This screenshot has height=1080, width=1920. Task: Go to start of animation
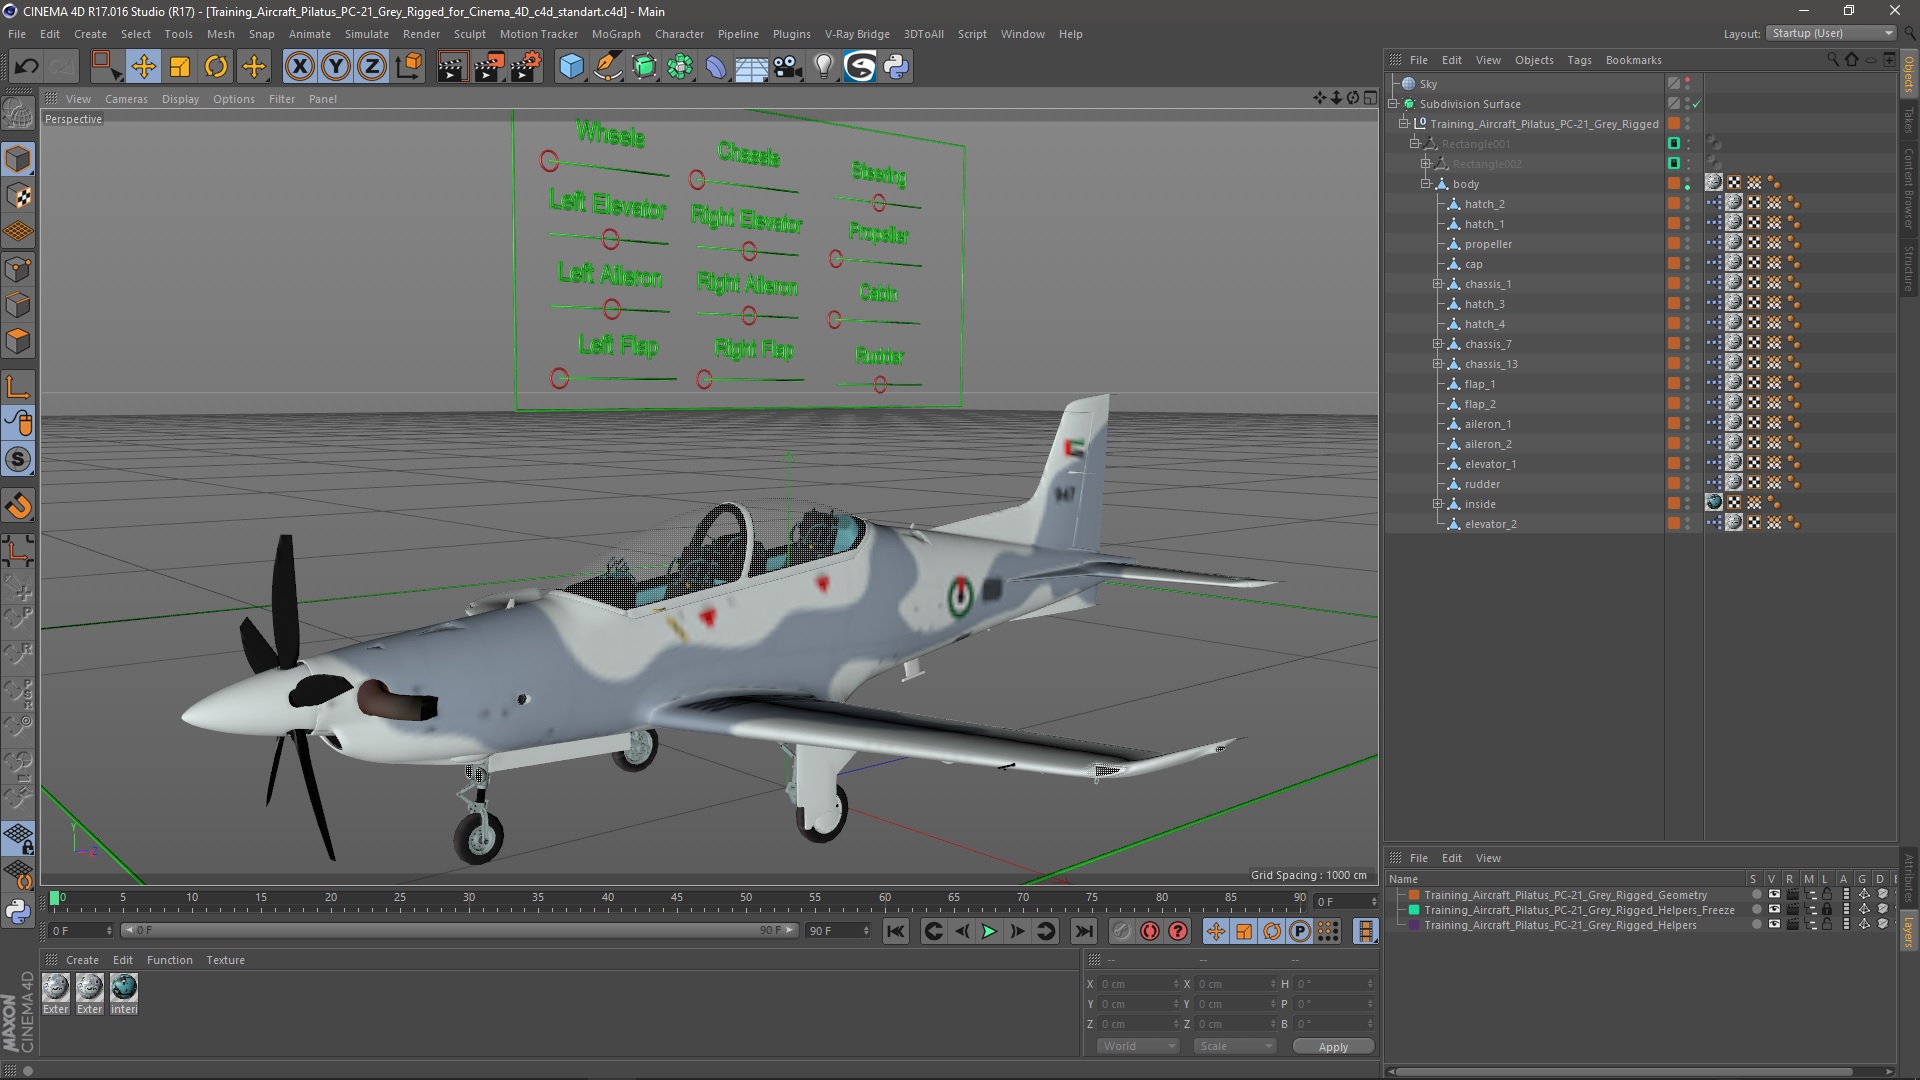pos(896,931)
